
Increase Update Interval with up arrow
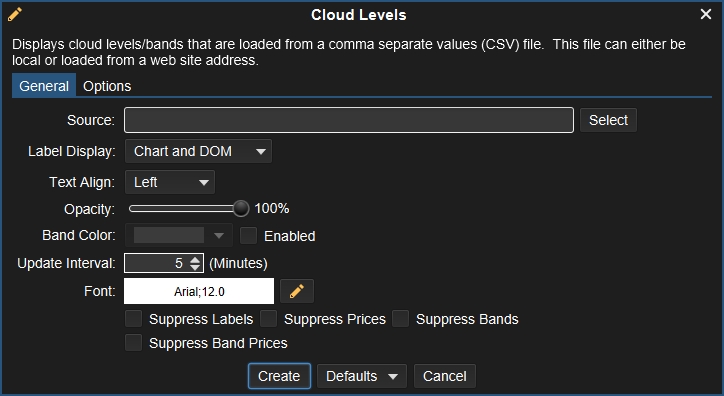pyautogui.click(x=195, y=259)
